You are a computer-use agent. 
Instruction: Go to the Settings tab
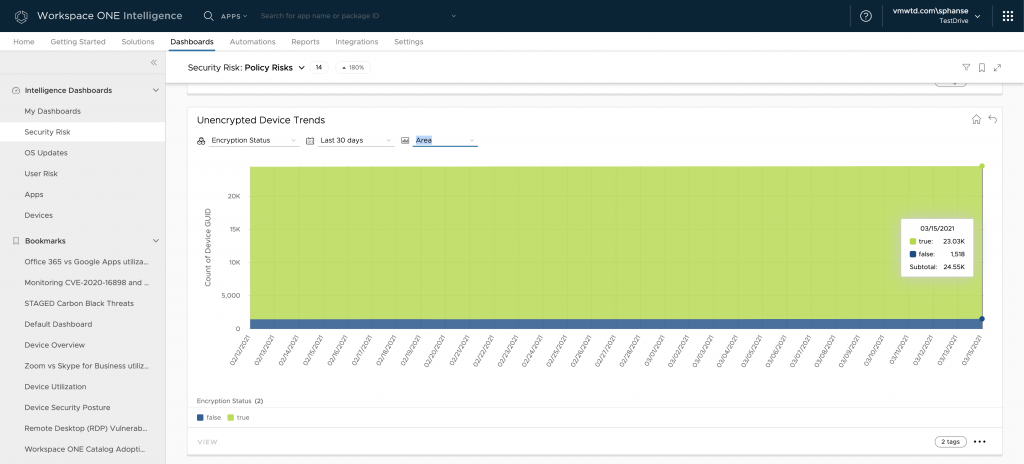(409, 42)
